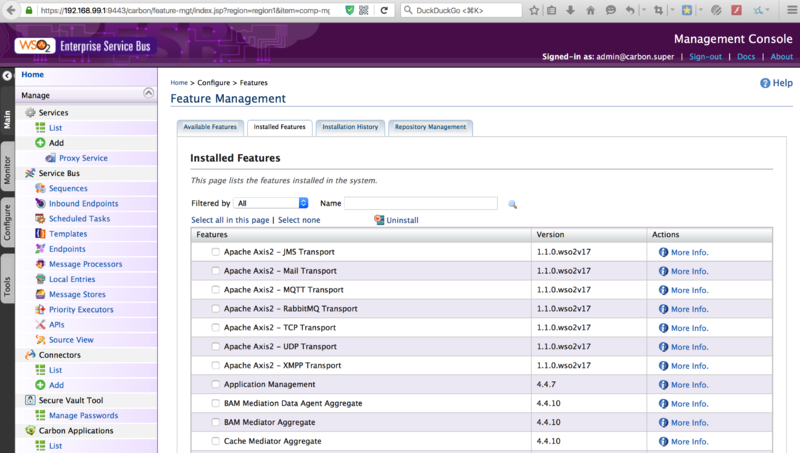The image size is (800, 453).
Task: Check the Apache Axis2 MQTT Transport checkbox
Action: coord(215,289)
